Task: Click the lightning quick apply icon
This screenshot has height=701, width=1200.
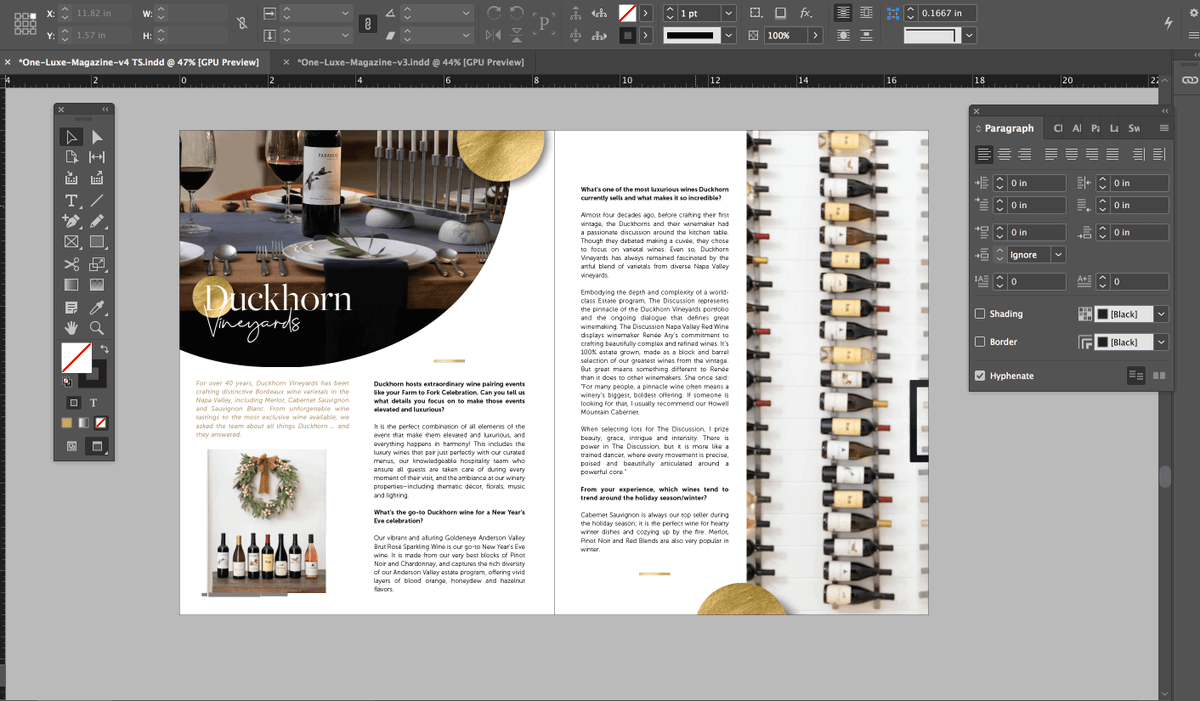Action: (1167, 22)
